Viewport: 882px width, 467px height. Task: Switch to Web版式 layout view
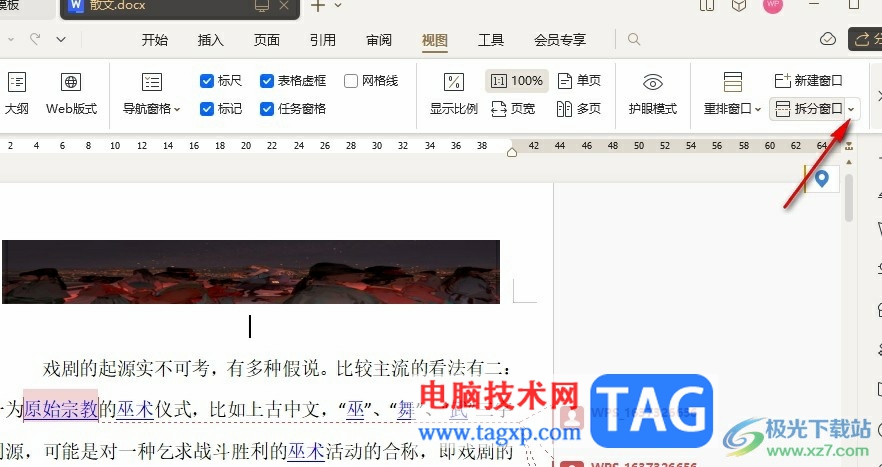coord(71,93)
